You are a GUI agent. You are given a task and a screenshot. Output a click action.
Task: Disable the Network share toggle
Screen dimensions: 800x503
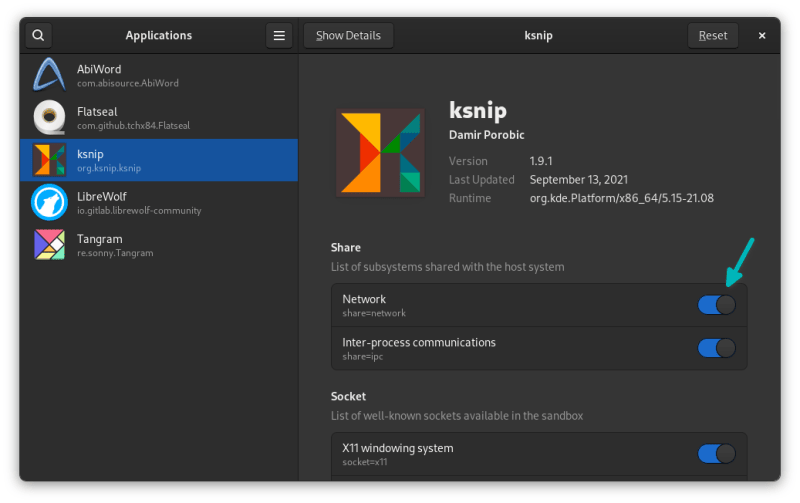[x=716, y=305]
